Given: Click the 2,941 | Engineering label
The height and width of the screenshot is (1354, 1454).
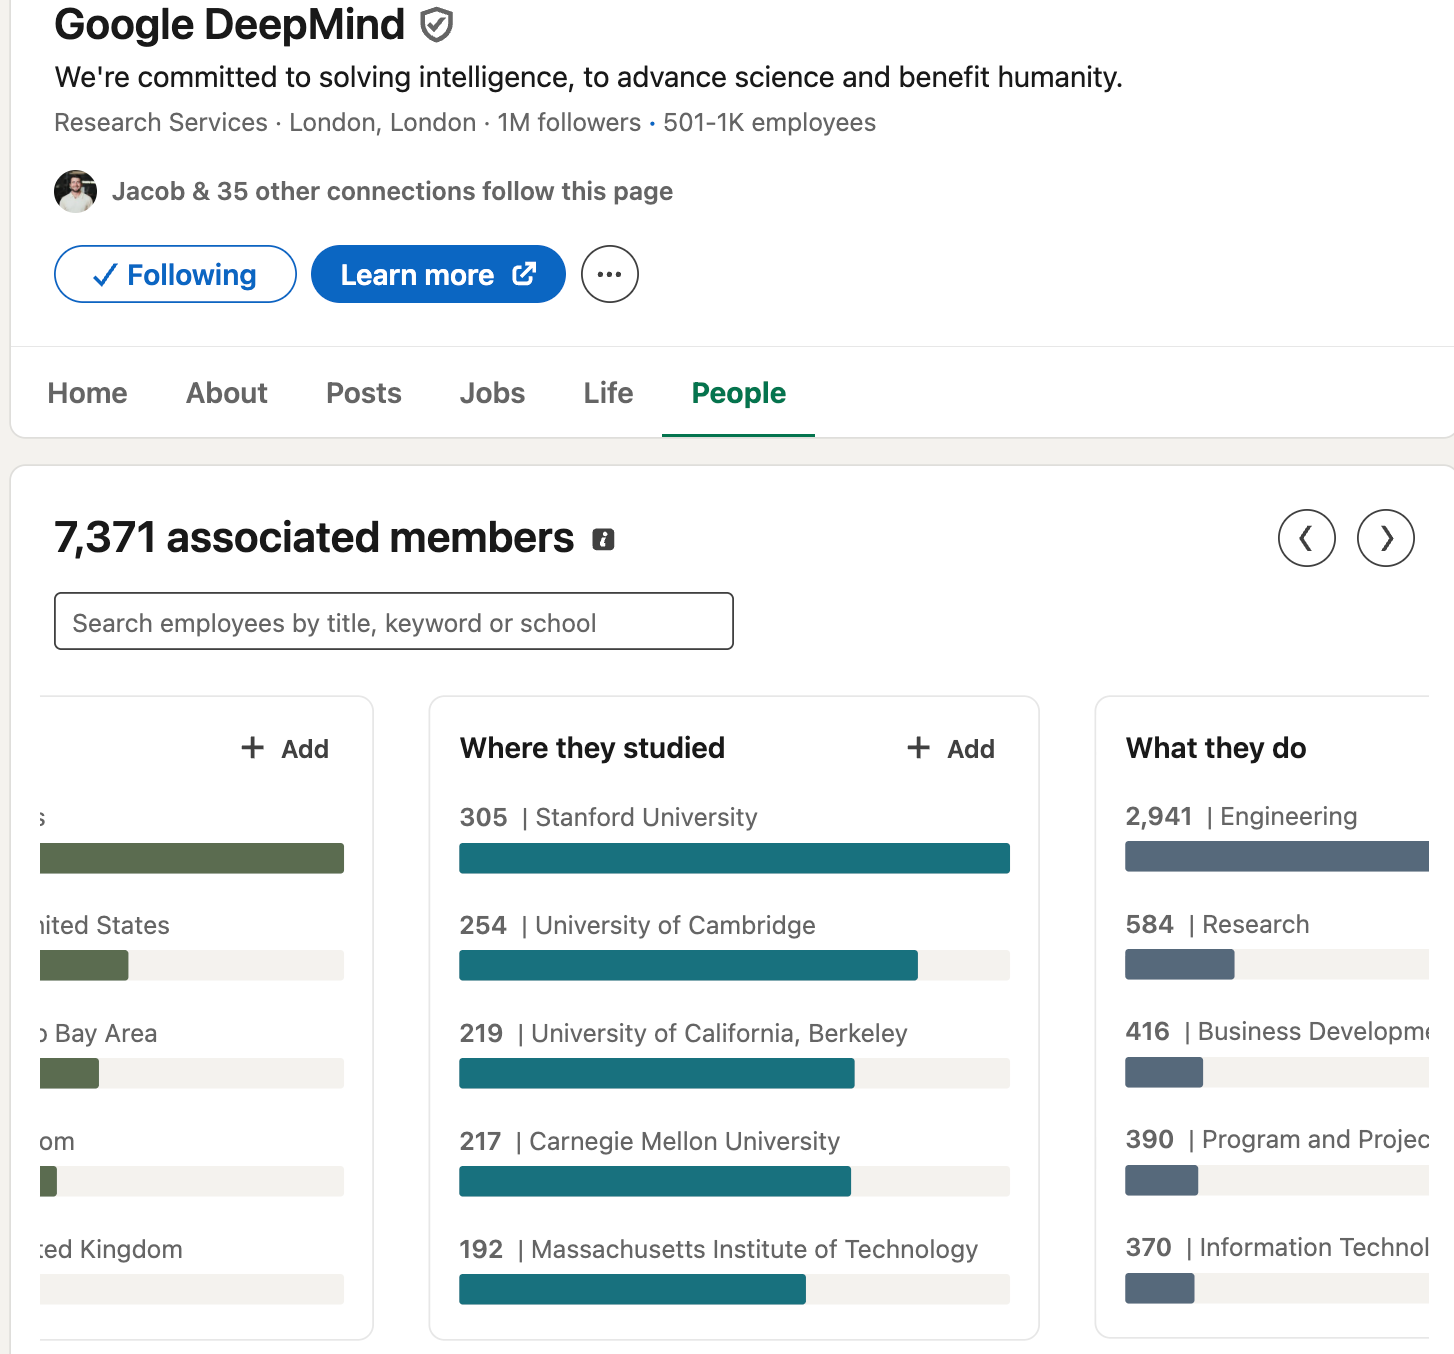Looking at the screenshot, I should [x=1241, y=816].
